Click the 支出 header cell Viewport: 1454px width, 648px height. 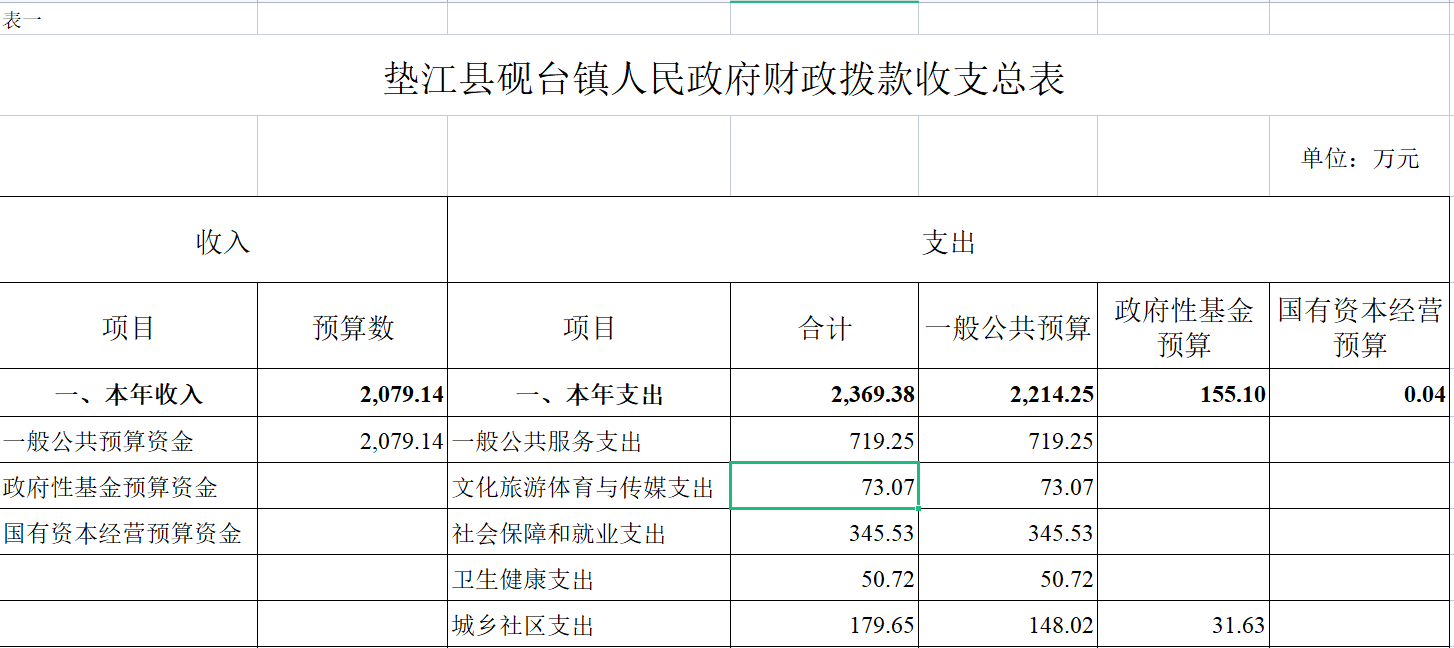[949, 241]
